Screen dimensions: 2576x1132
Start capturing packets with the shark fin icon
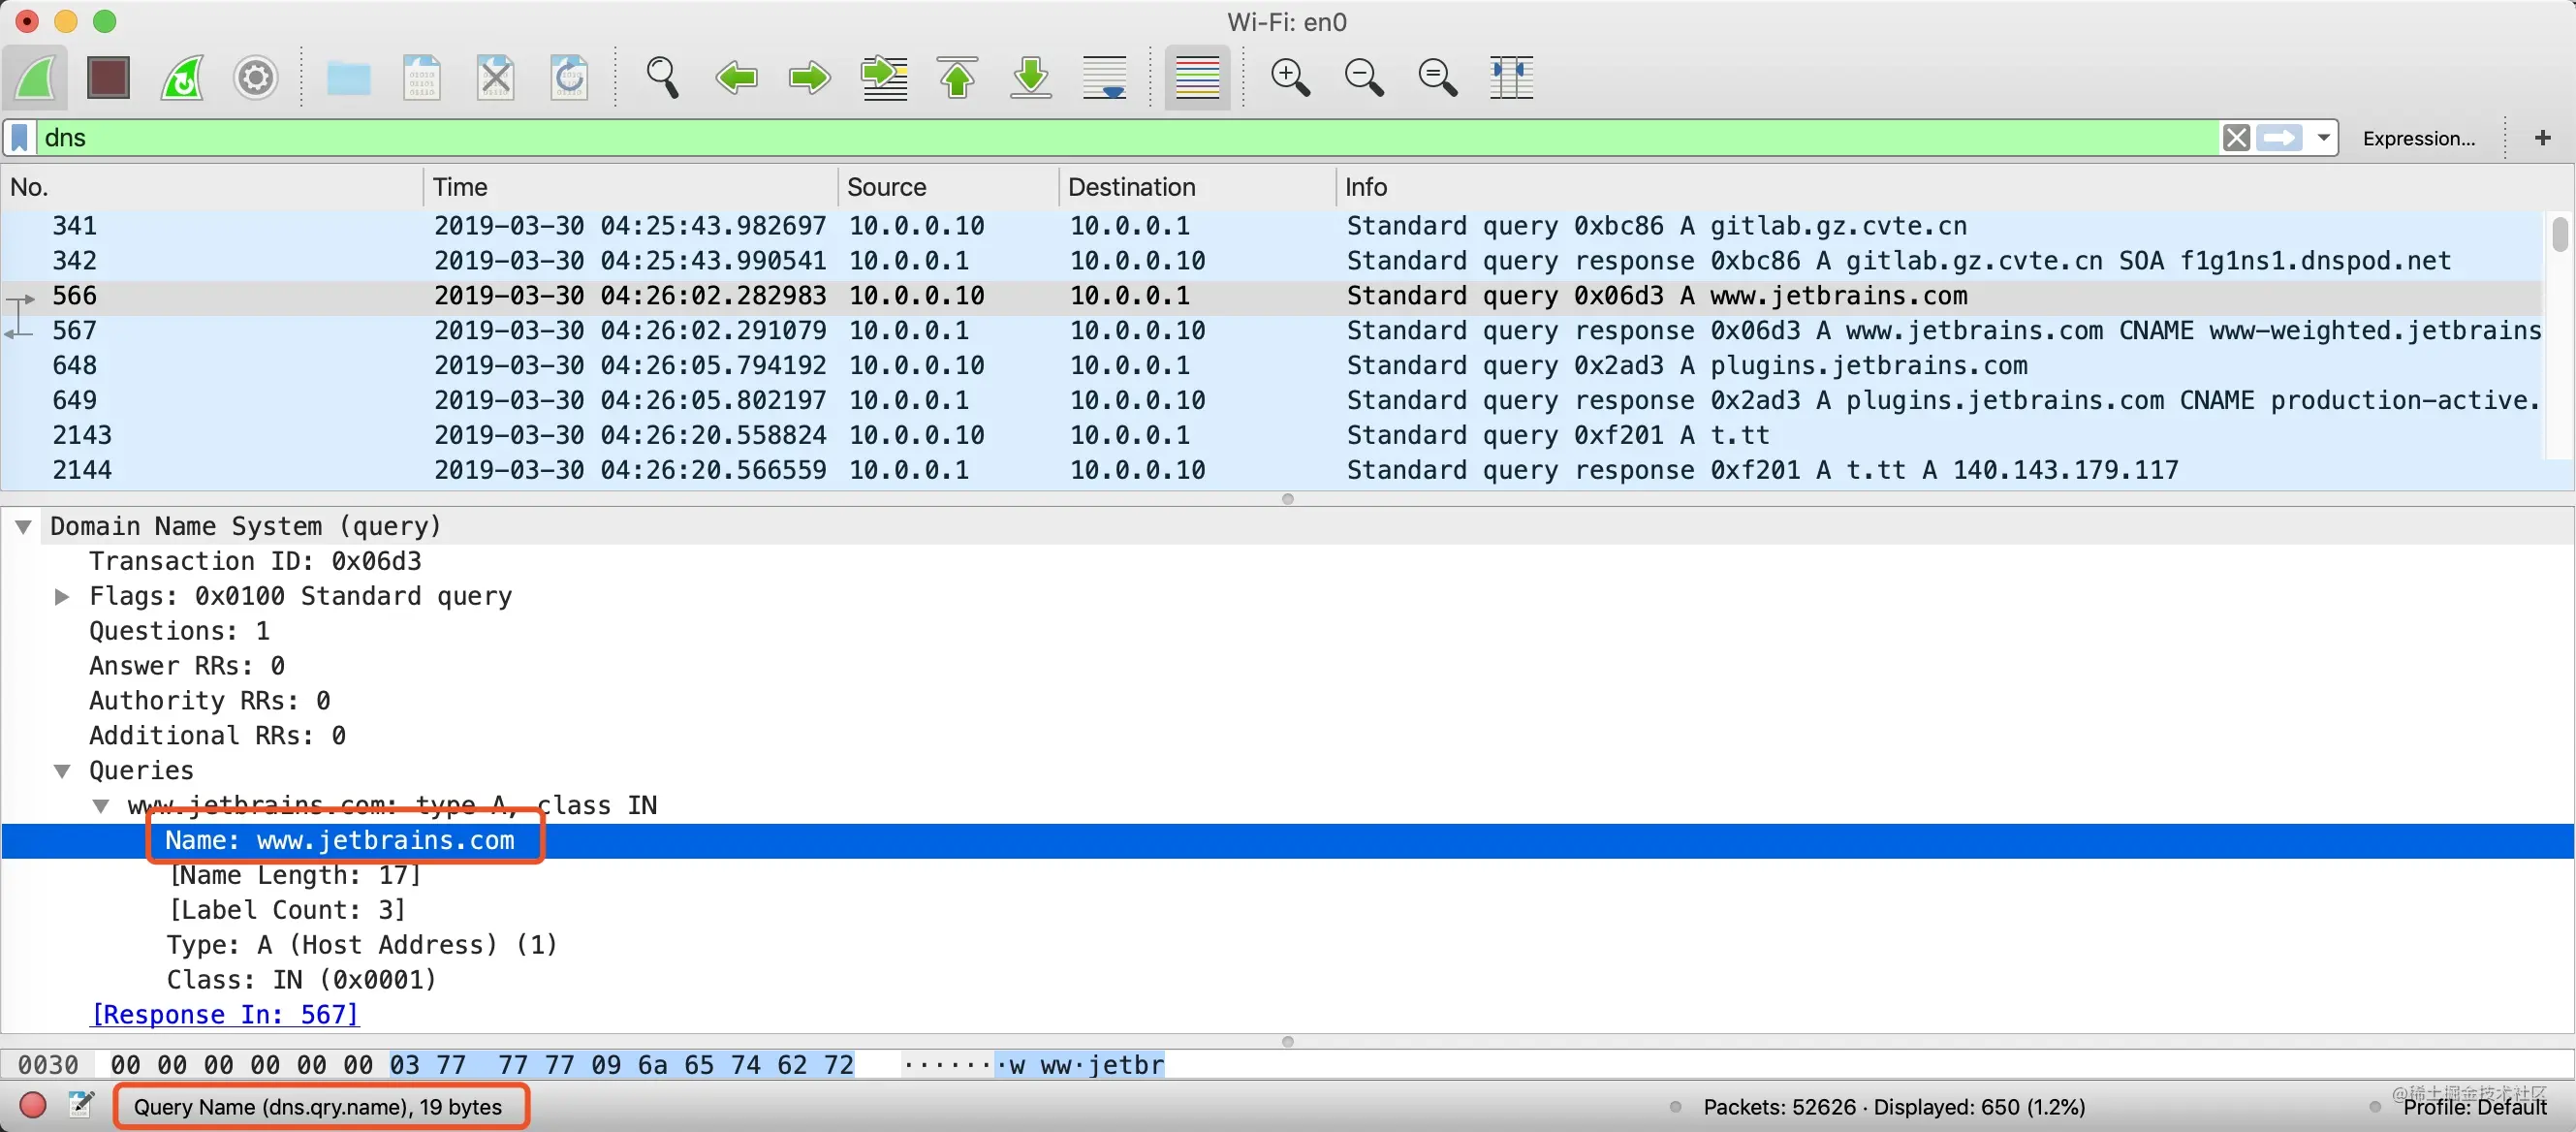(x=37, y=77)
